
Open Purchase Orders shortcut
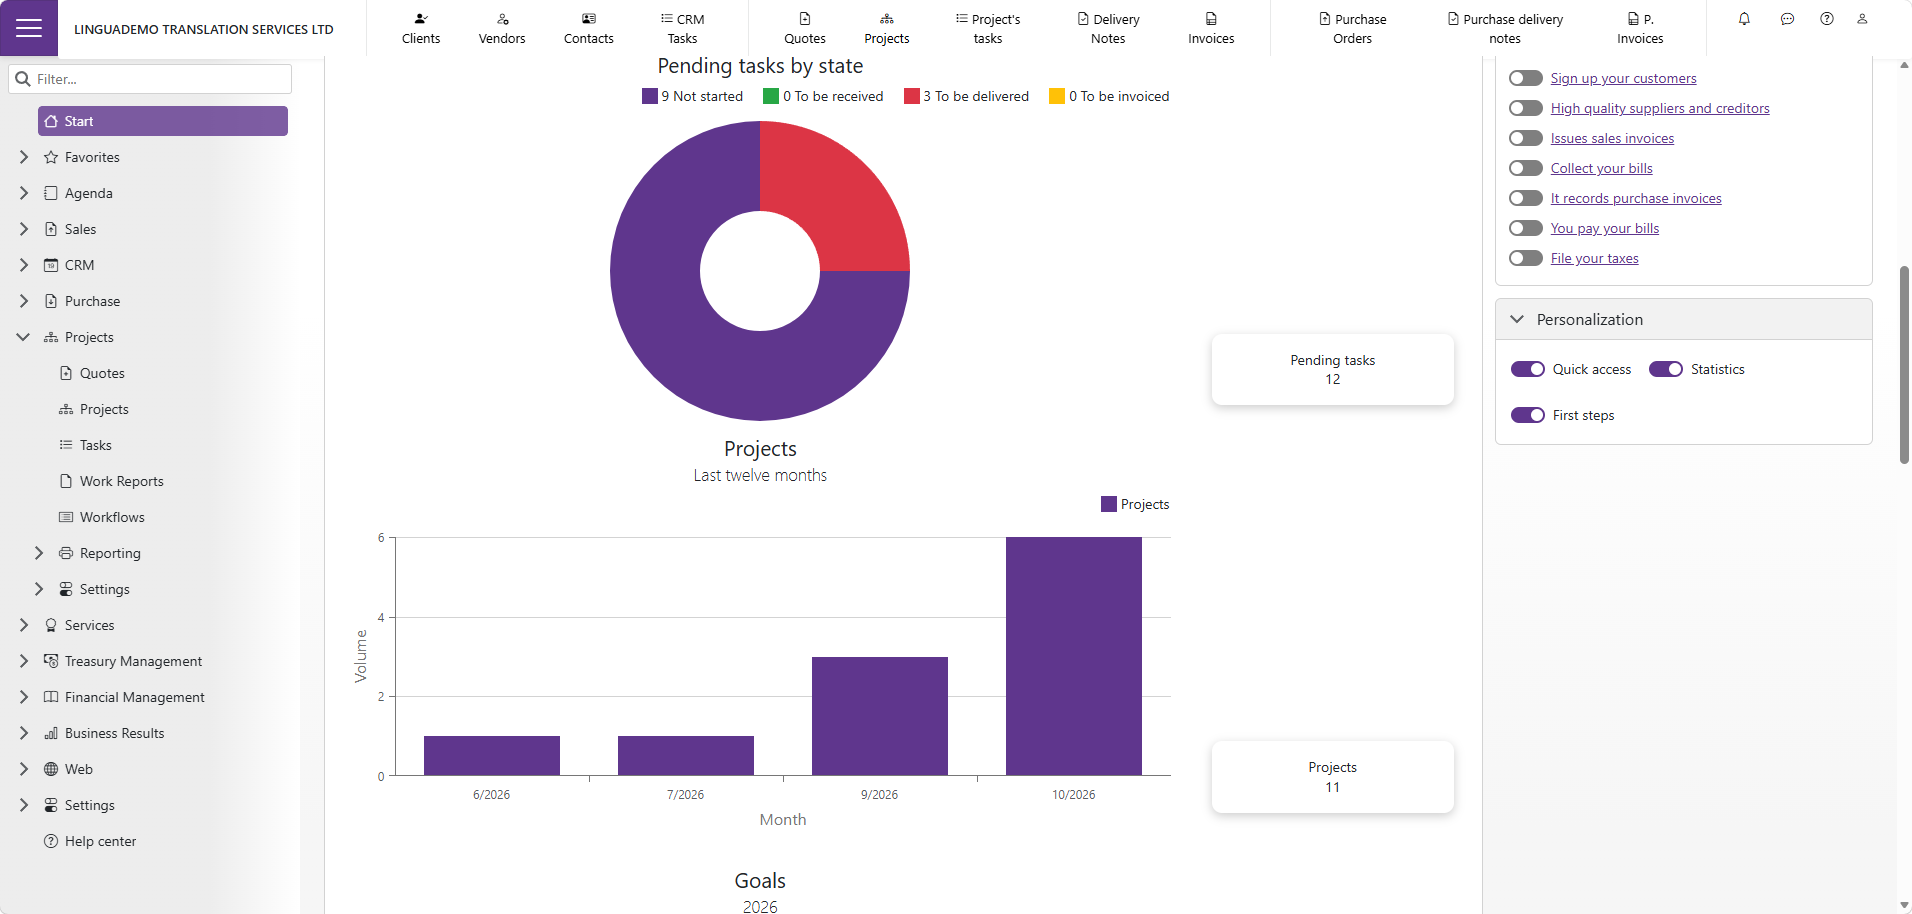point(1352,28)
